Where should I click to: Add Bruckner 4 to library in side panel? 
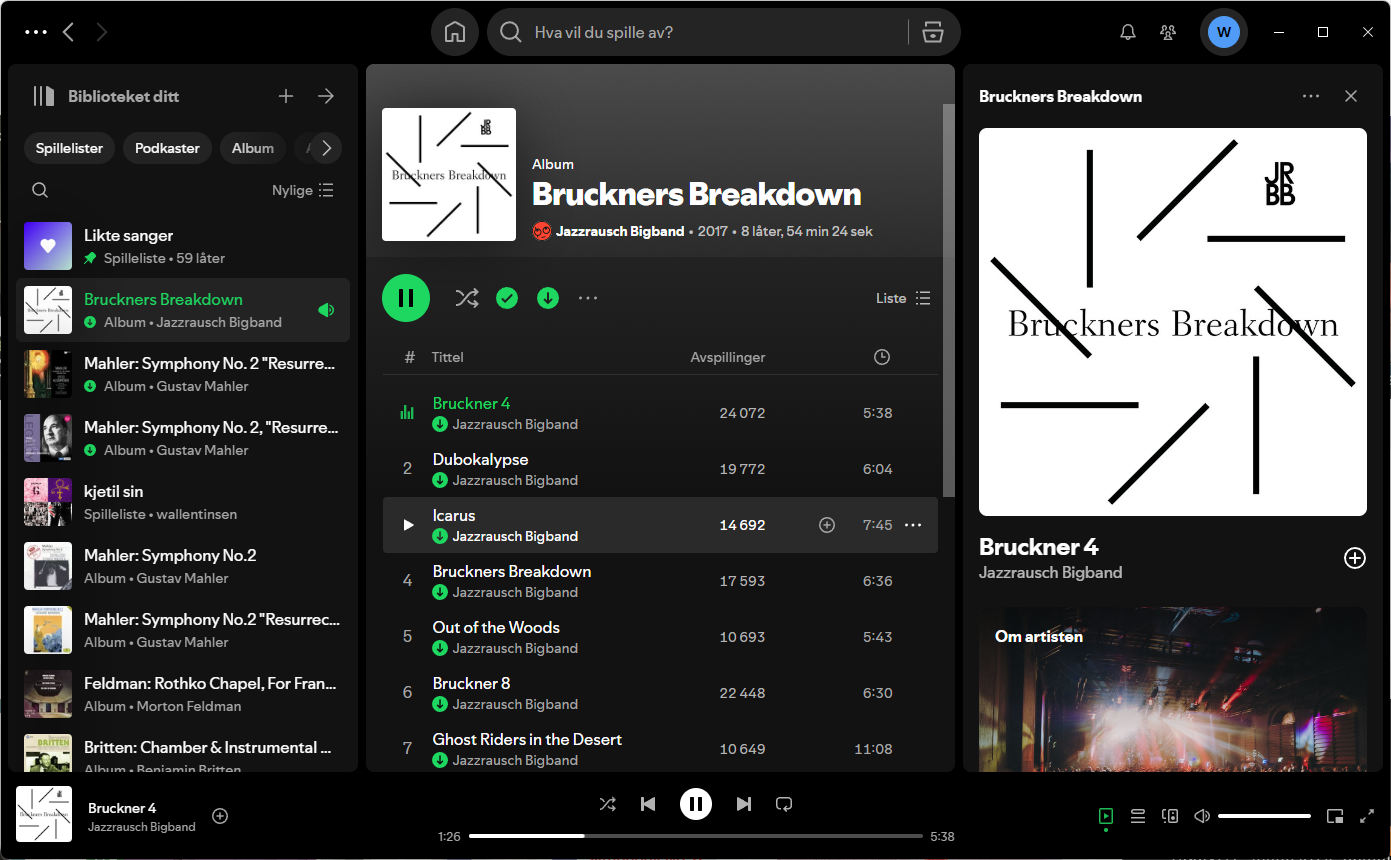(1354, 558)
